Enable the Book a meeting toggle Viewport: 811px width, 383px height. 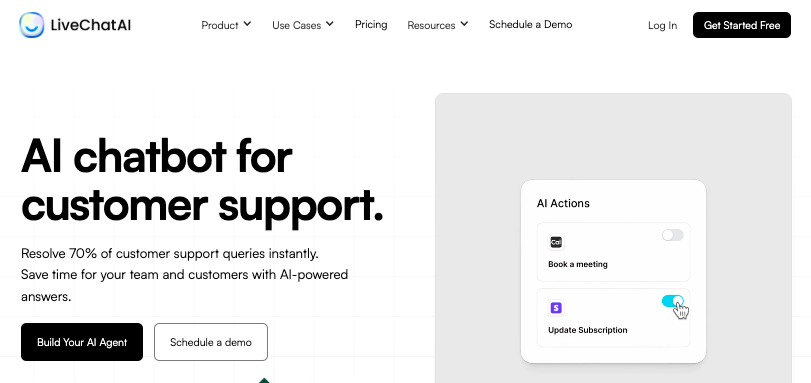[x=672, y=235]
